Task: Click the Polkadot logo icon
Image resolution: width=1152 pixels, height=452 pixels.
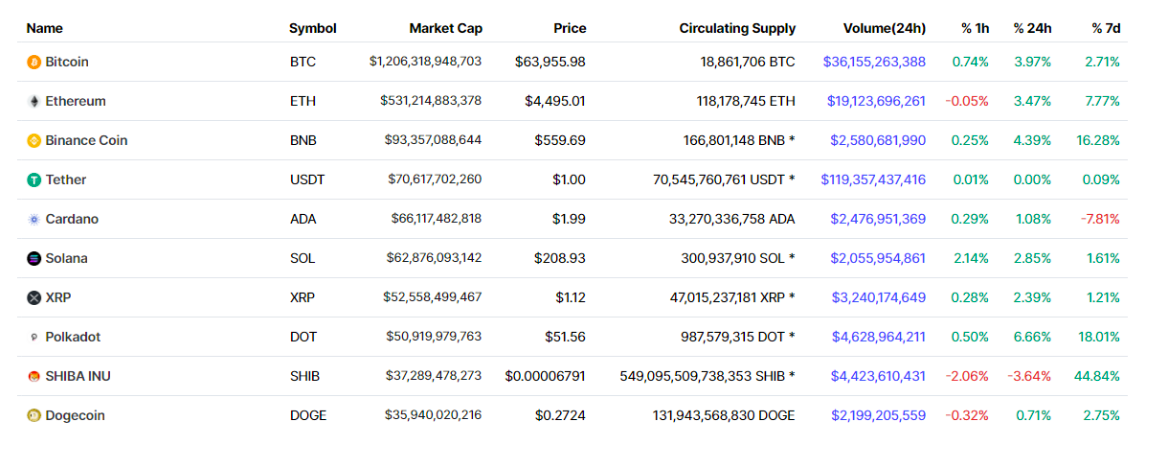Action: [x=34, y=337]
